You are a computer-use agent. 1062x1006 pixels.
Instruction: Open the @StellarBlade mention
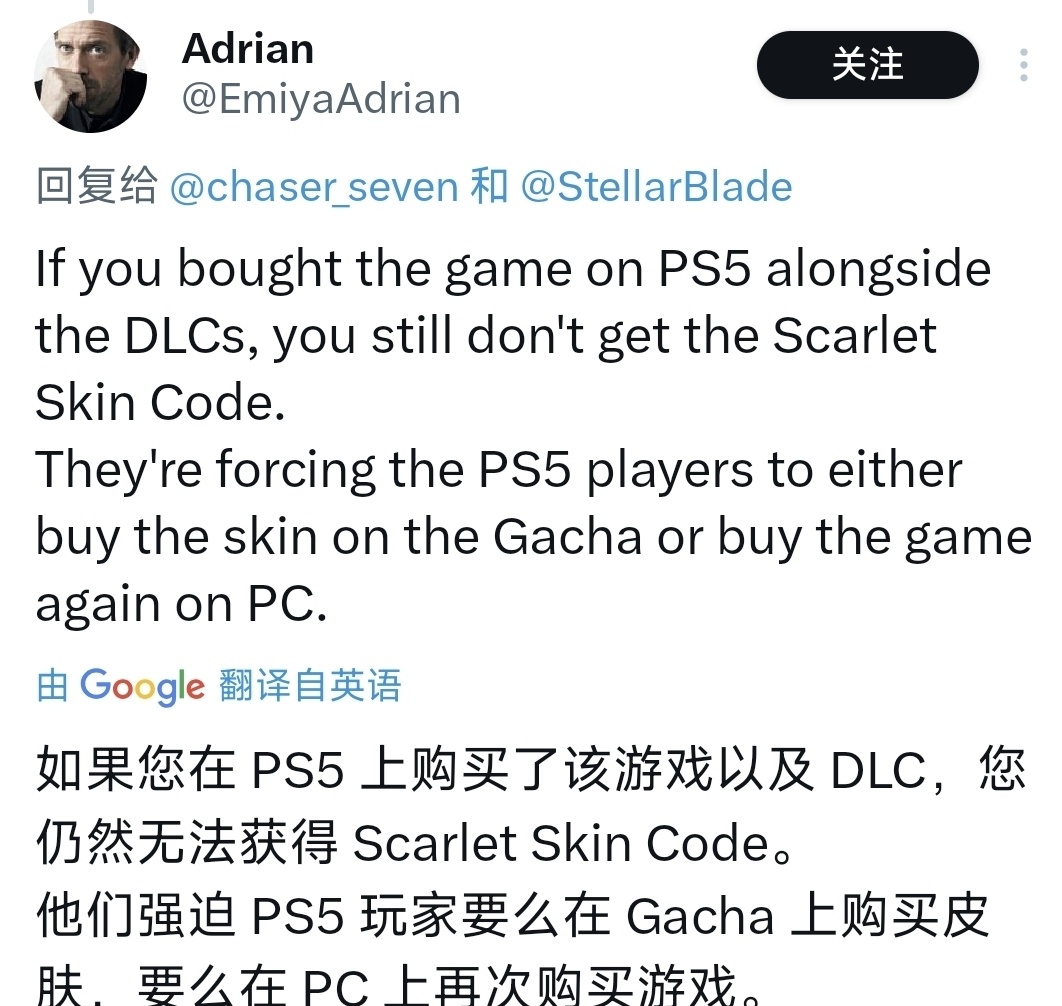(x=656, y=187)
